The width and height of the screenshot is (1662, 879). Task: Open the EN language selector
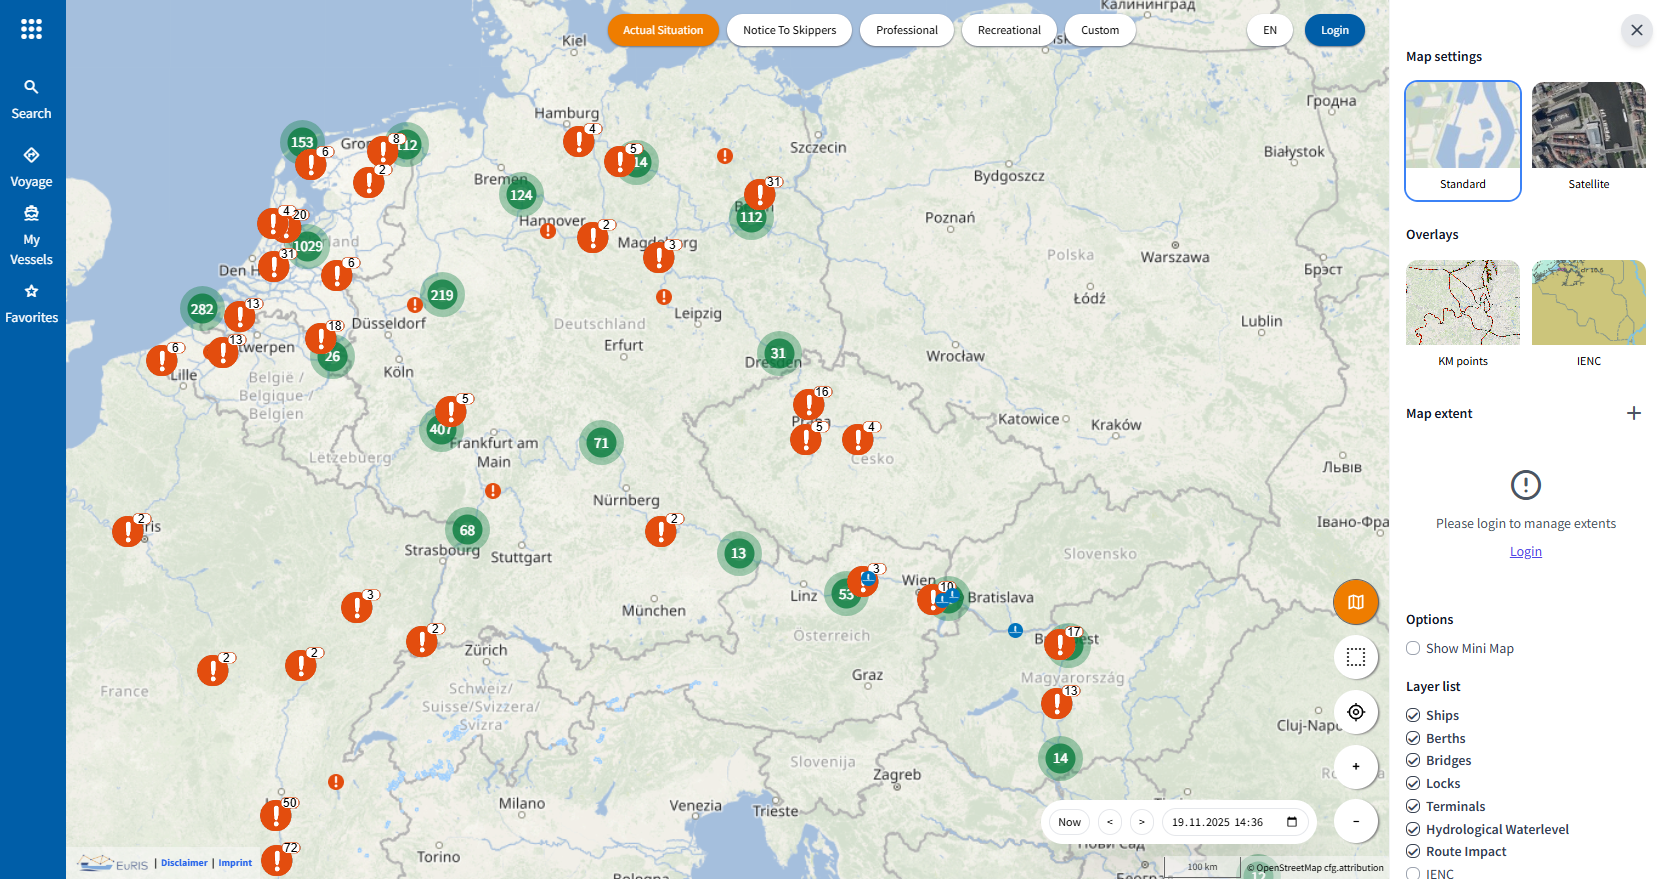[1269, 30]
